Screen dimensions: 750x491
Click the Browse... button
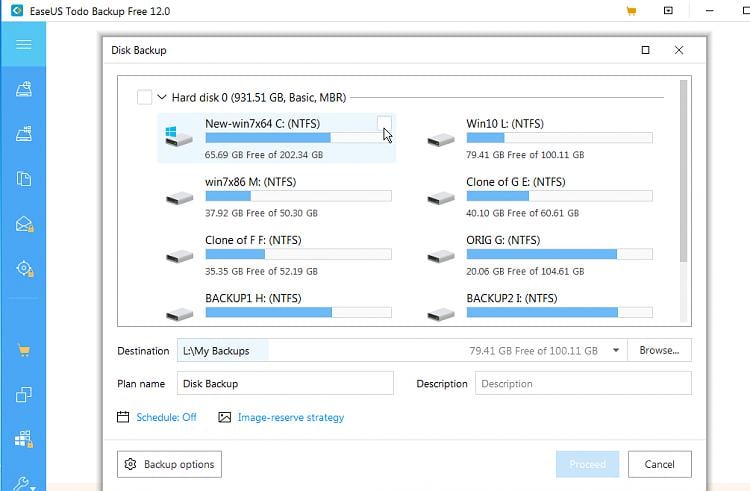click(x=659, y=351)
